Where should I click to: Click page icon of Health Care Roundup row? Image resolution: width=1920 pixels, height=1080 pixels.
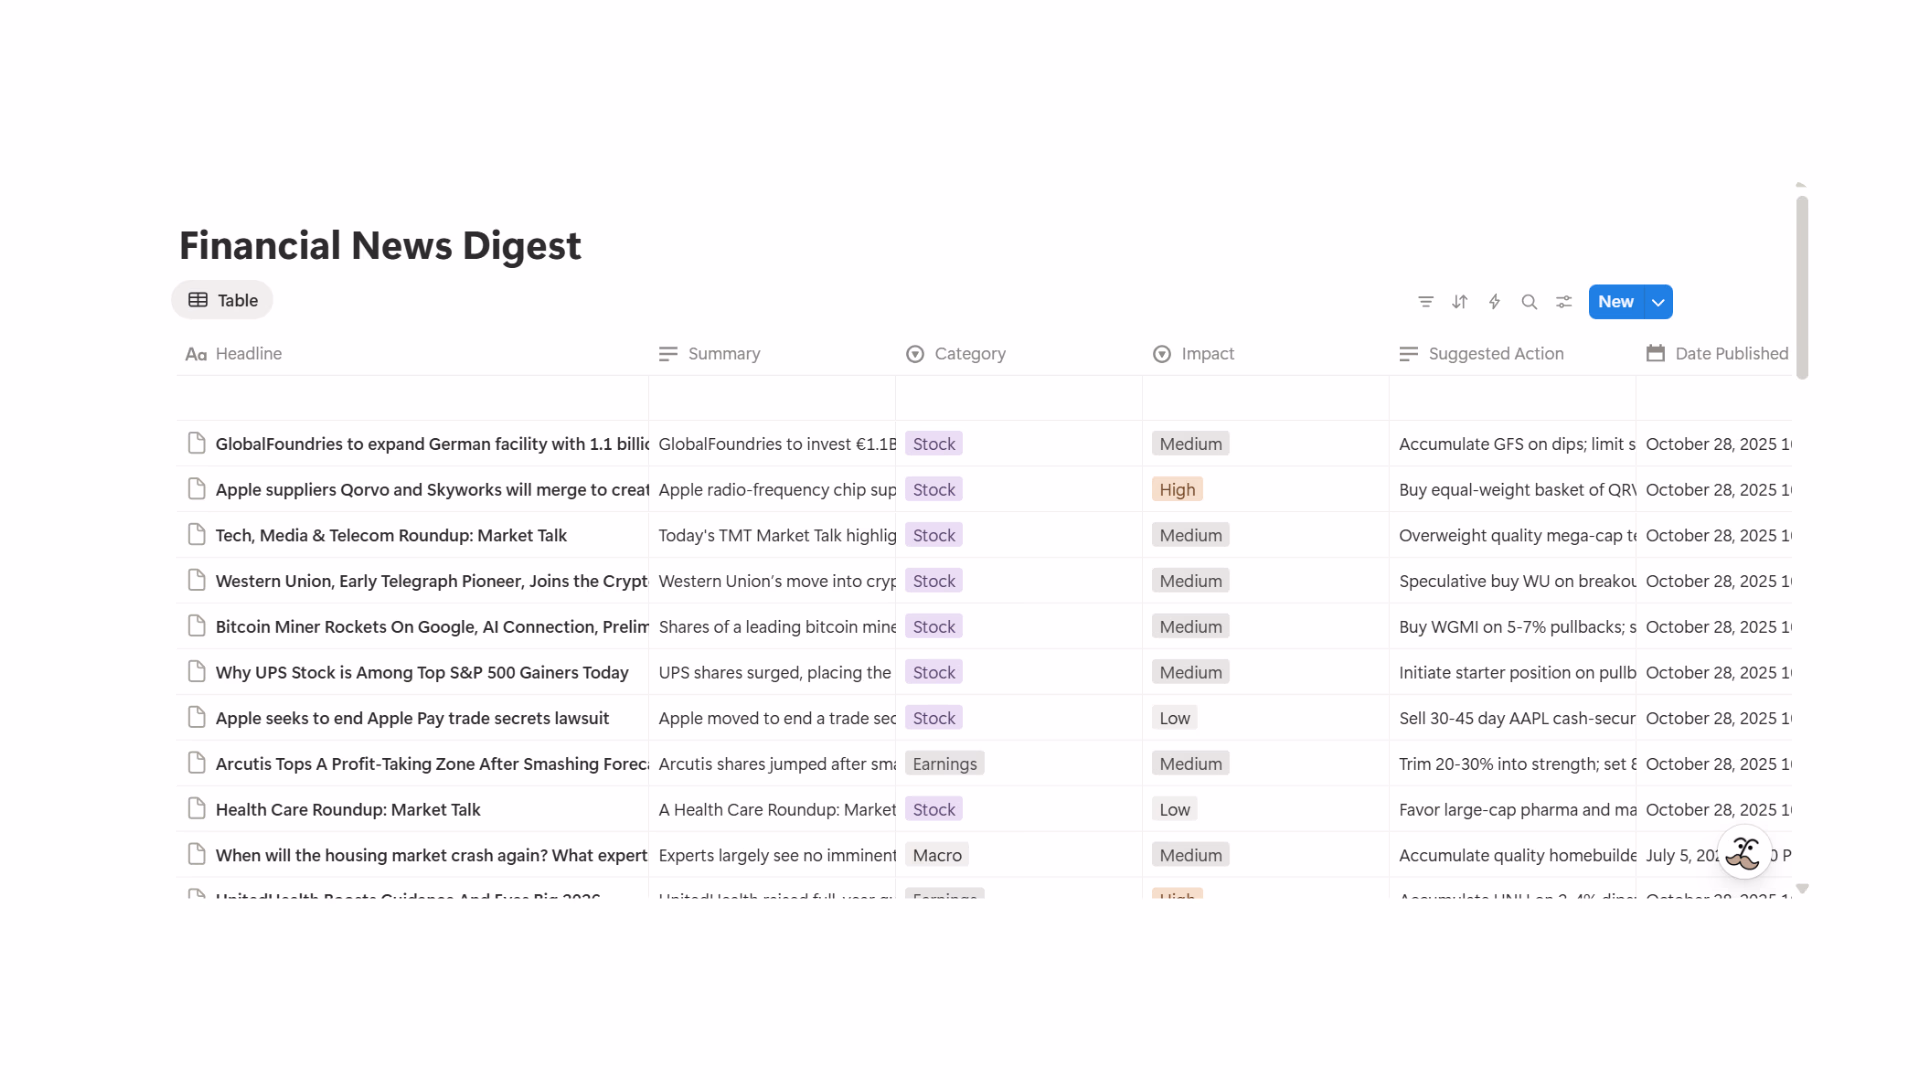pos(197,809)
